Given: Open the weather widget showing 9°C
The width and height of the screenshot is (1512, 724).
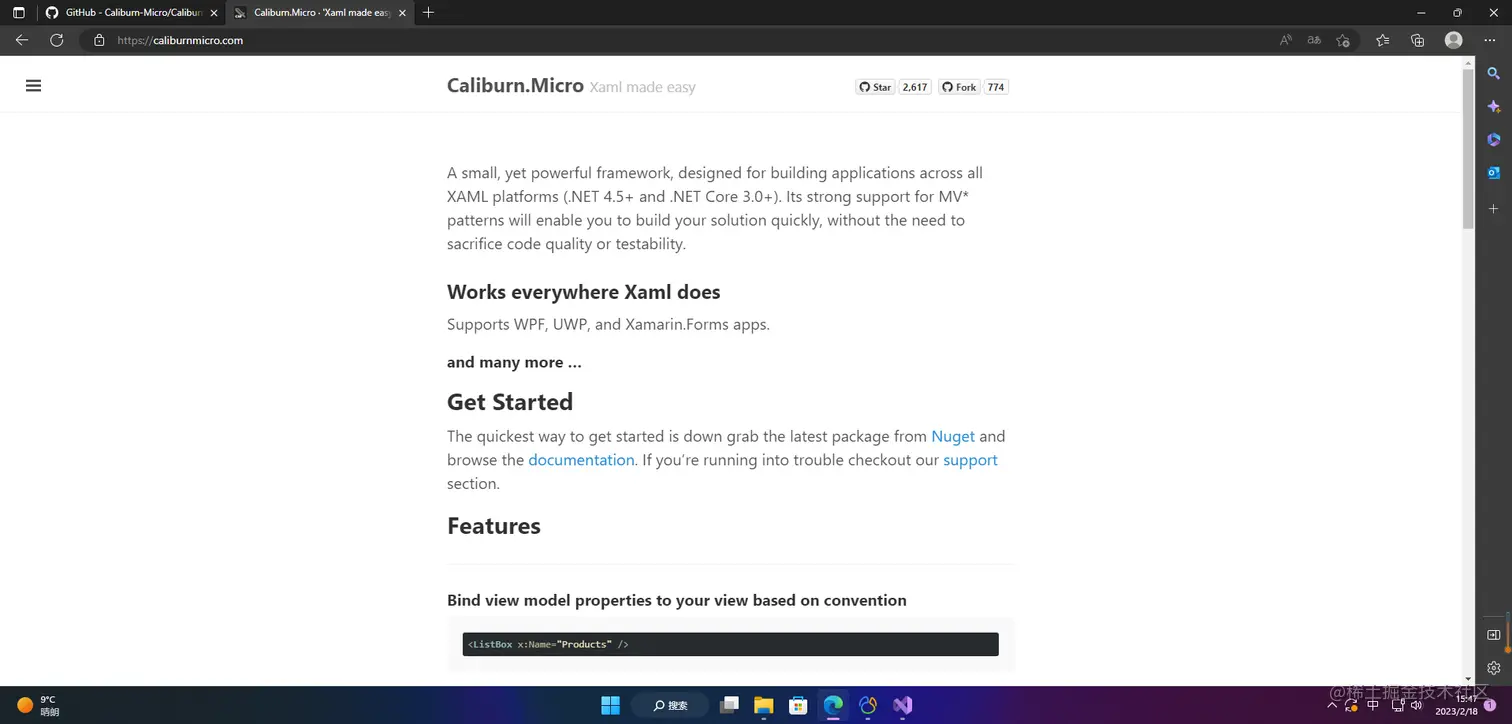Looking at the screenshot, I should (38, 705).
